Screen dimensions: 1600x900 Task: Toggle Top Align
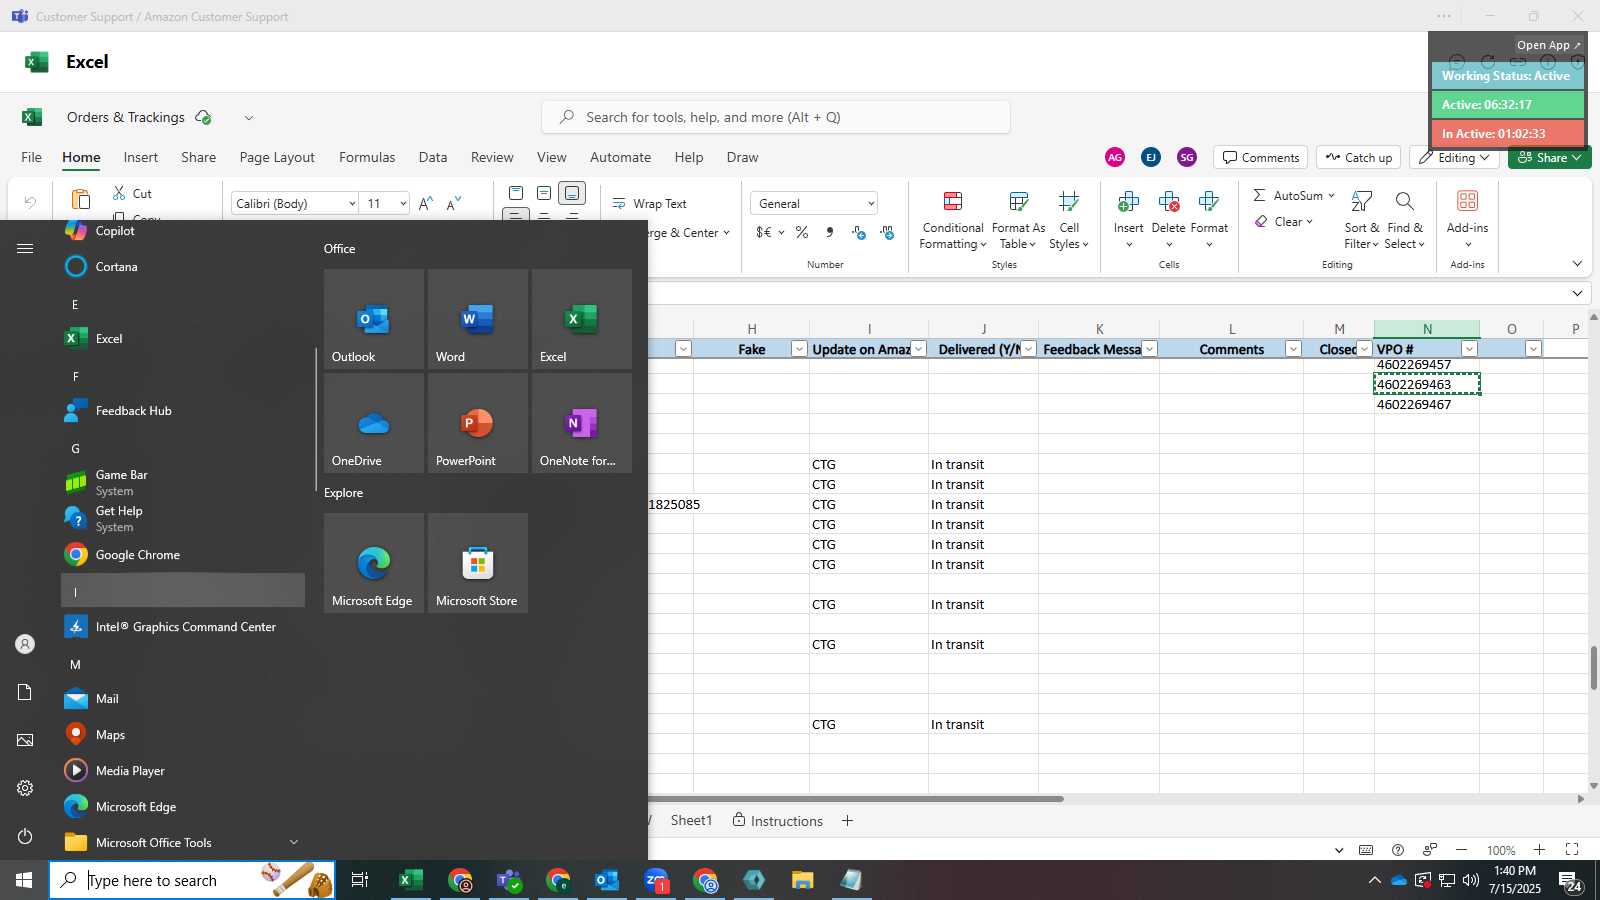pyautogui.click(x=516, y=193)
